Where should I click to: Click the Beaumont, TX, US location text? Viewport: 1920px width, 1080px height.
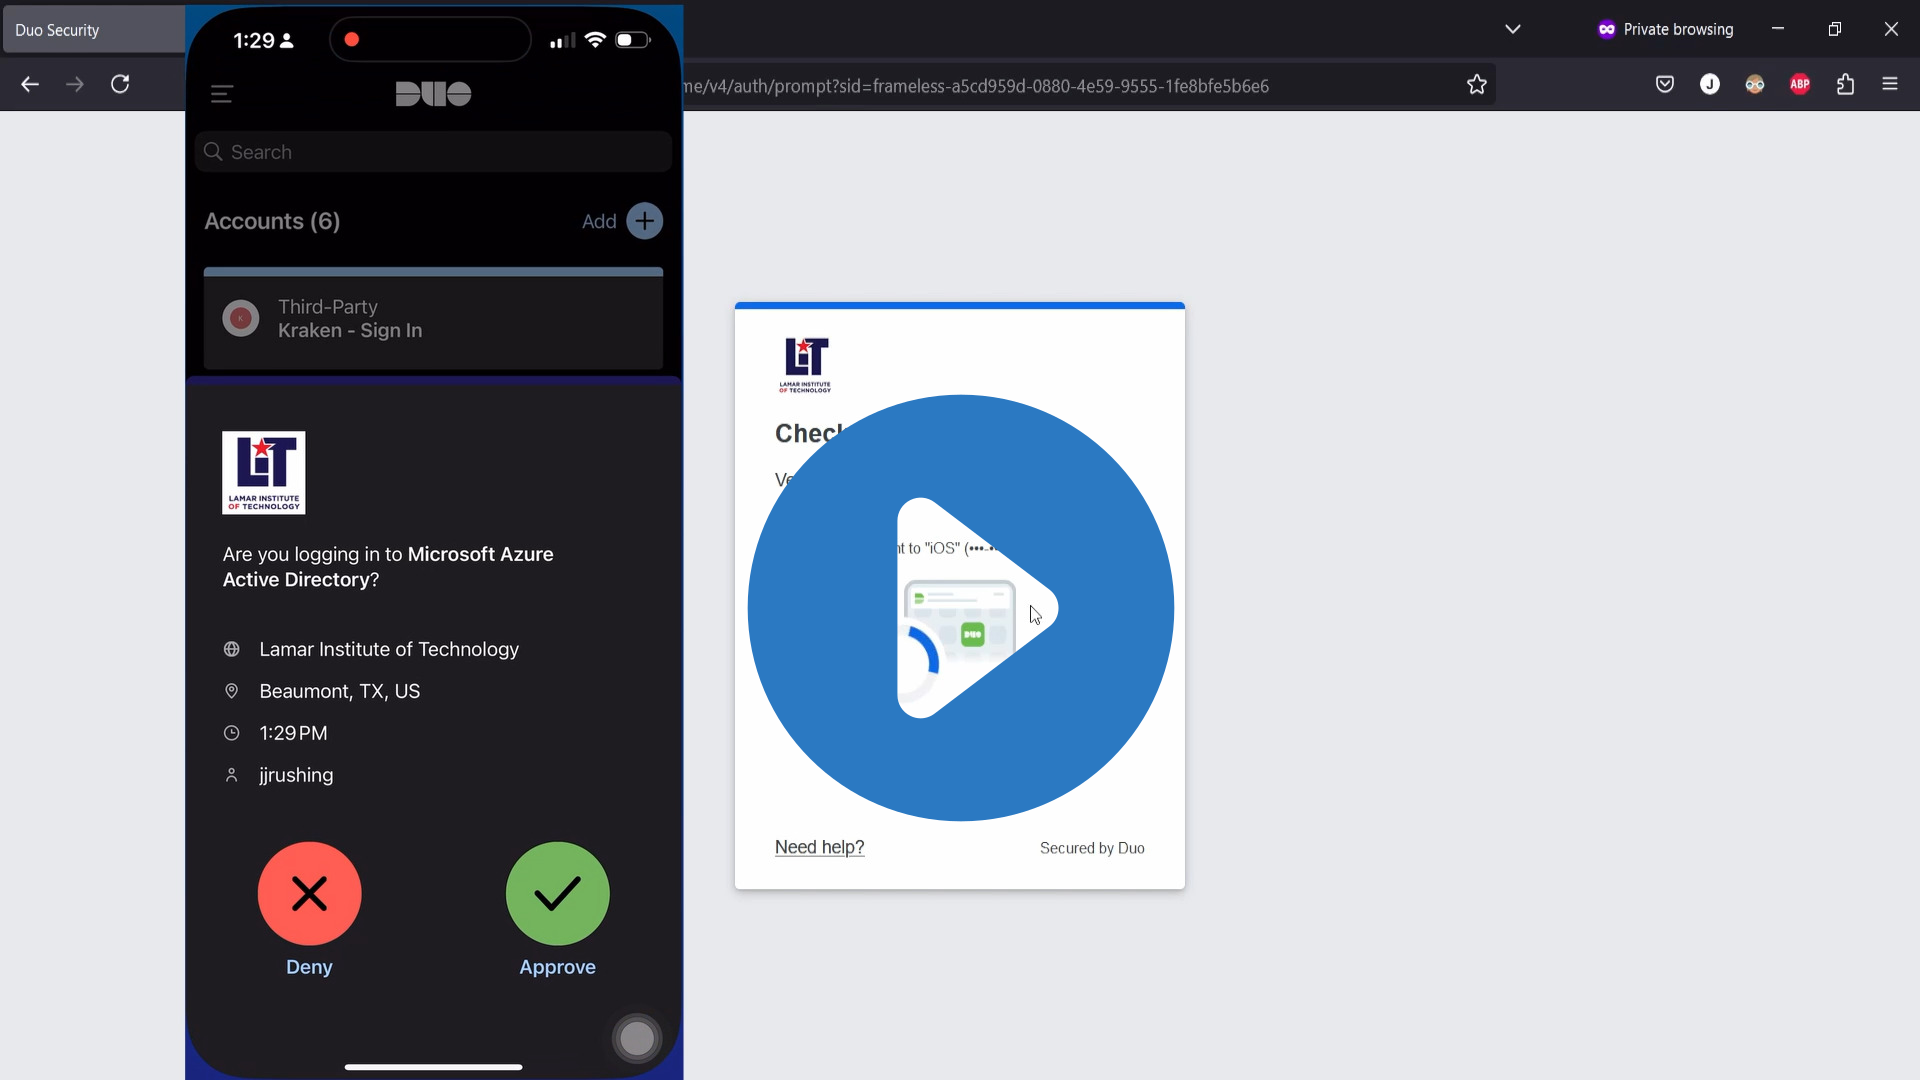(x=340, y=692)
